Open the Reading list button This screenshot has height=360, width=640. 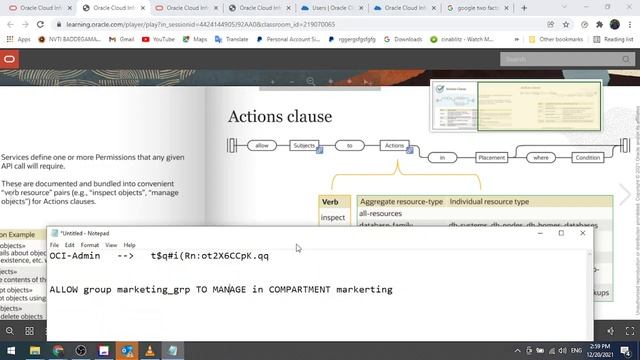click(x=613, y=39)
